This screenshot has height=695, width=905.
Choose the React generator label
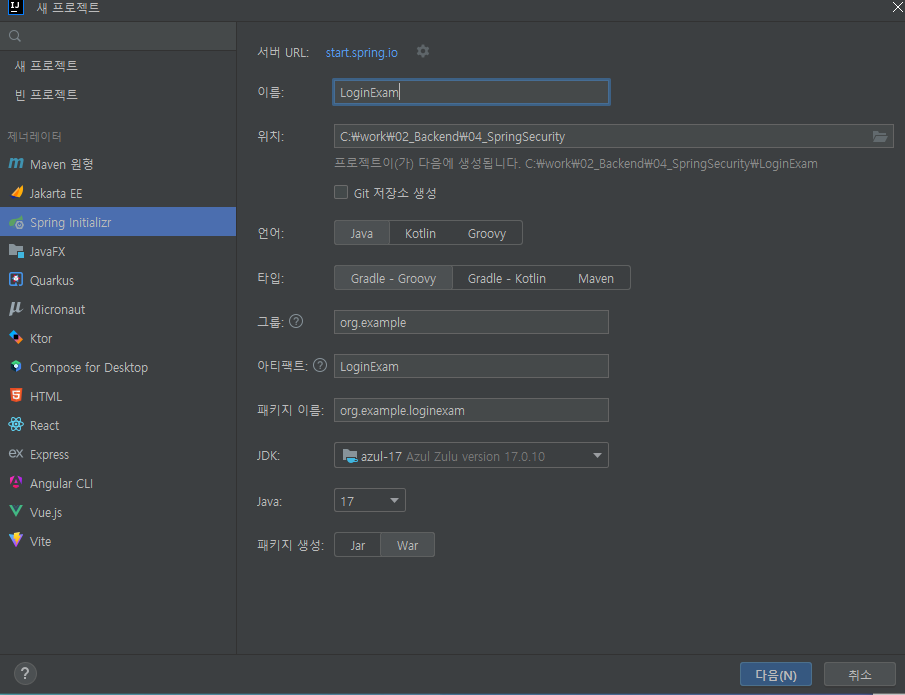point(44,425)
